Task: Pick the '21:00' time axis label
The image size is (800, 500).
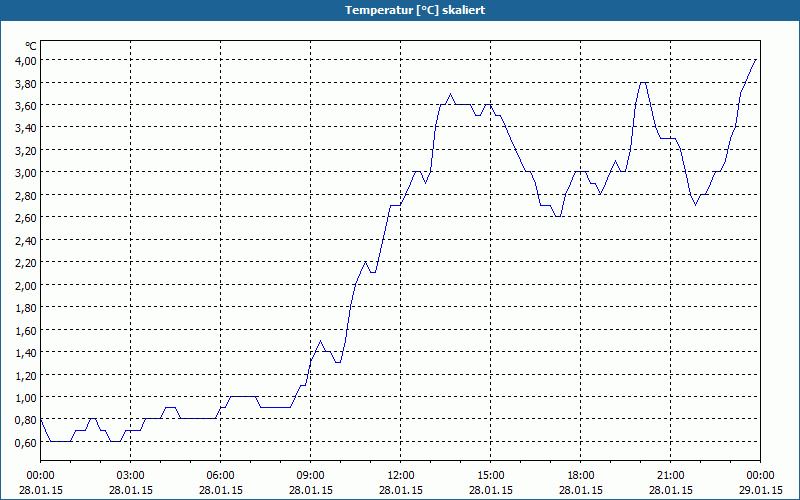Action: coord(670,476)
